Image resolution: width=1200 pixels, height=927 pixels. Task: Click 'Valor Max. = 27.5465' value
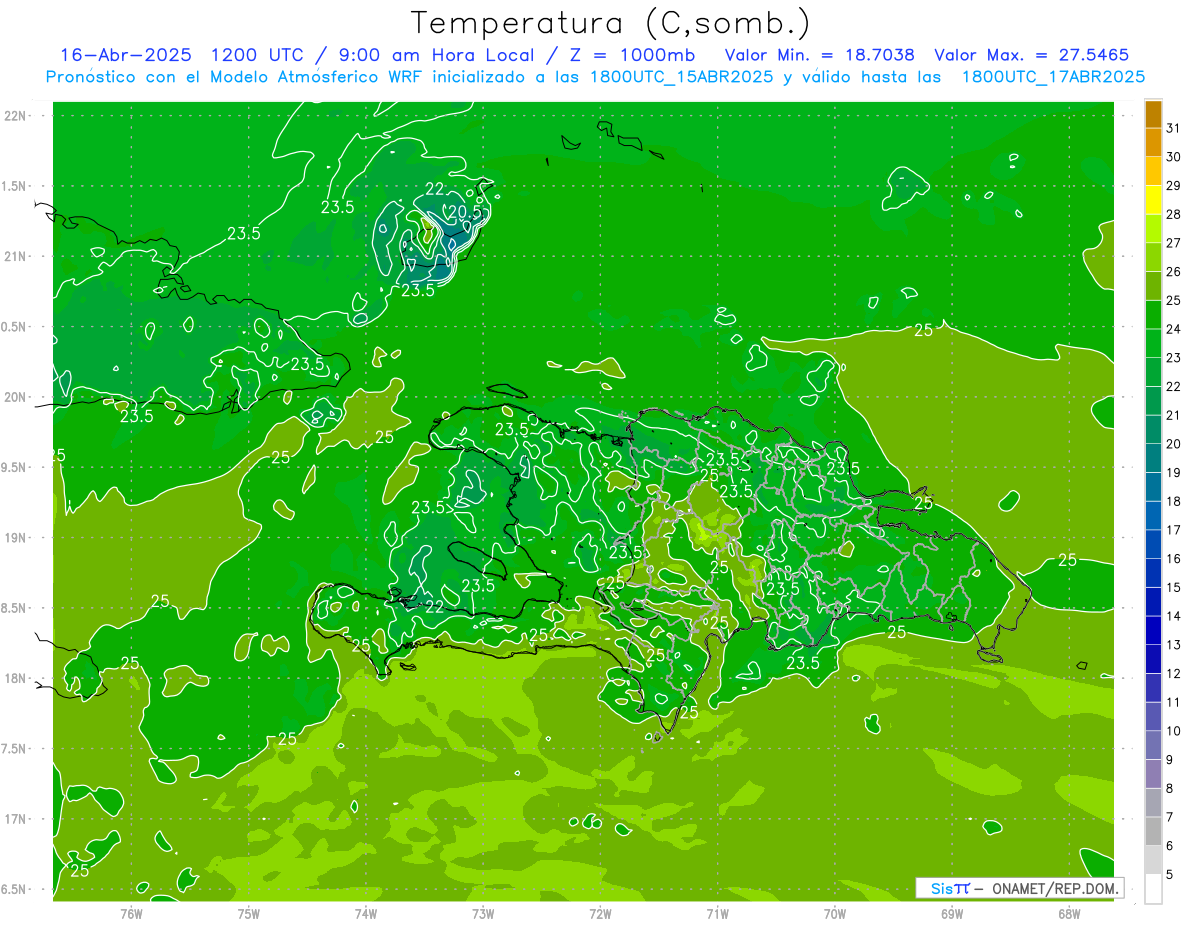point(1031,55)
